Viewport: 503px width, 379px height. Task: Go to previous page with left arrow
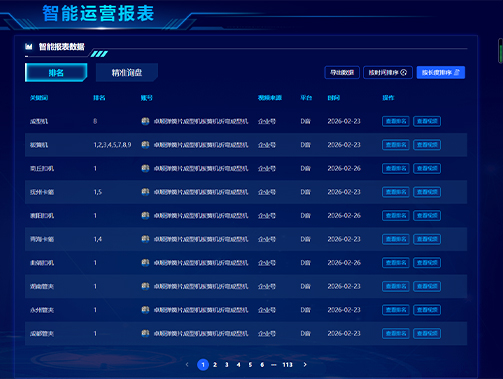tap(187, 365)
